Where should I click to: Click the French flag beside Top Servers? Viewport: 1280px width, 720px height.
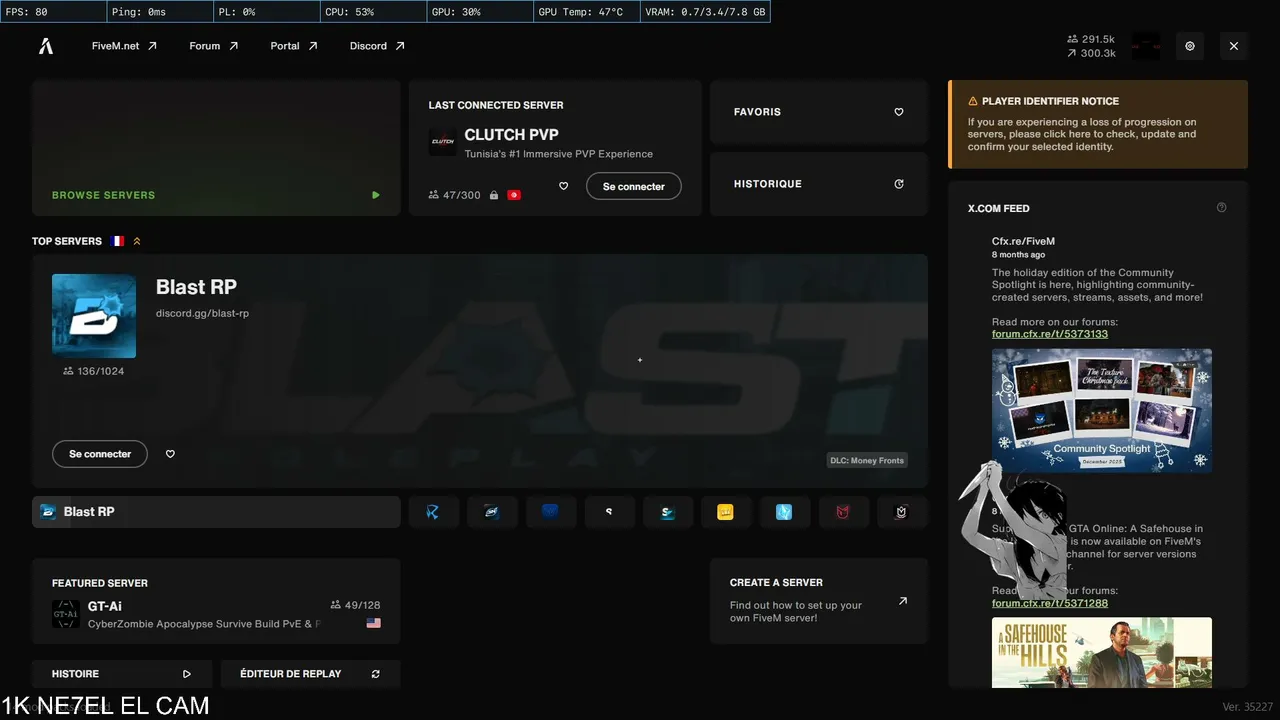(118, 241)
